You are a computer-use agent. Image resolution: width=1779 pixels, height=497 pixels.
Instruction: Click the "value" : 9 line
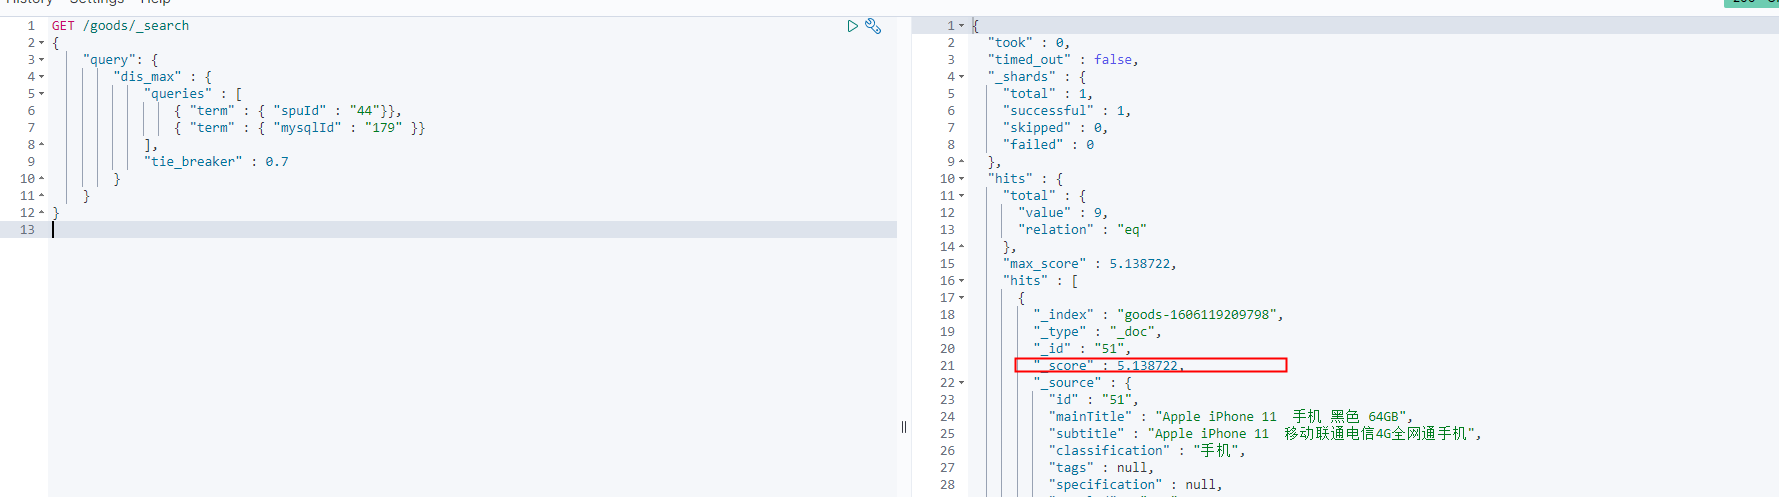[1063, 213]
